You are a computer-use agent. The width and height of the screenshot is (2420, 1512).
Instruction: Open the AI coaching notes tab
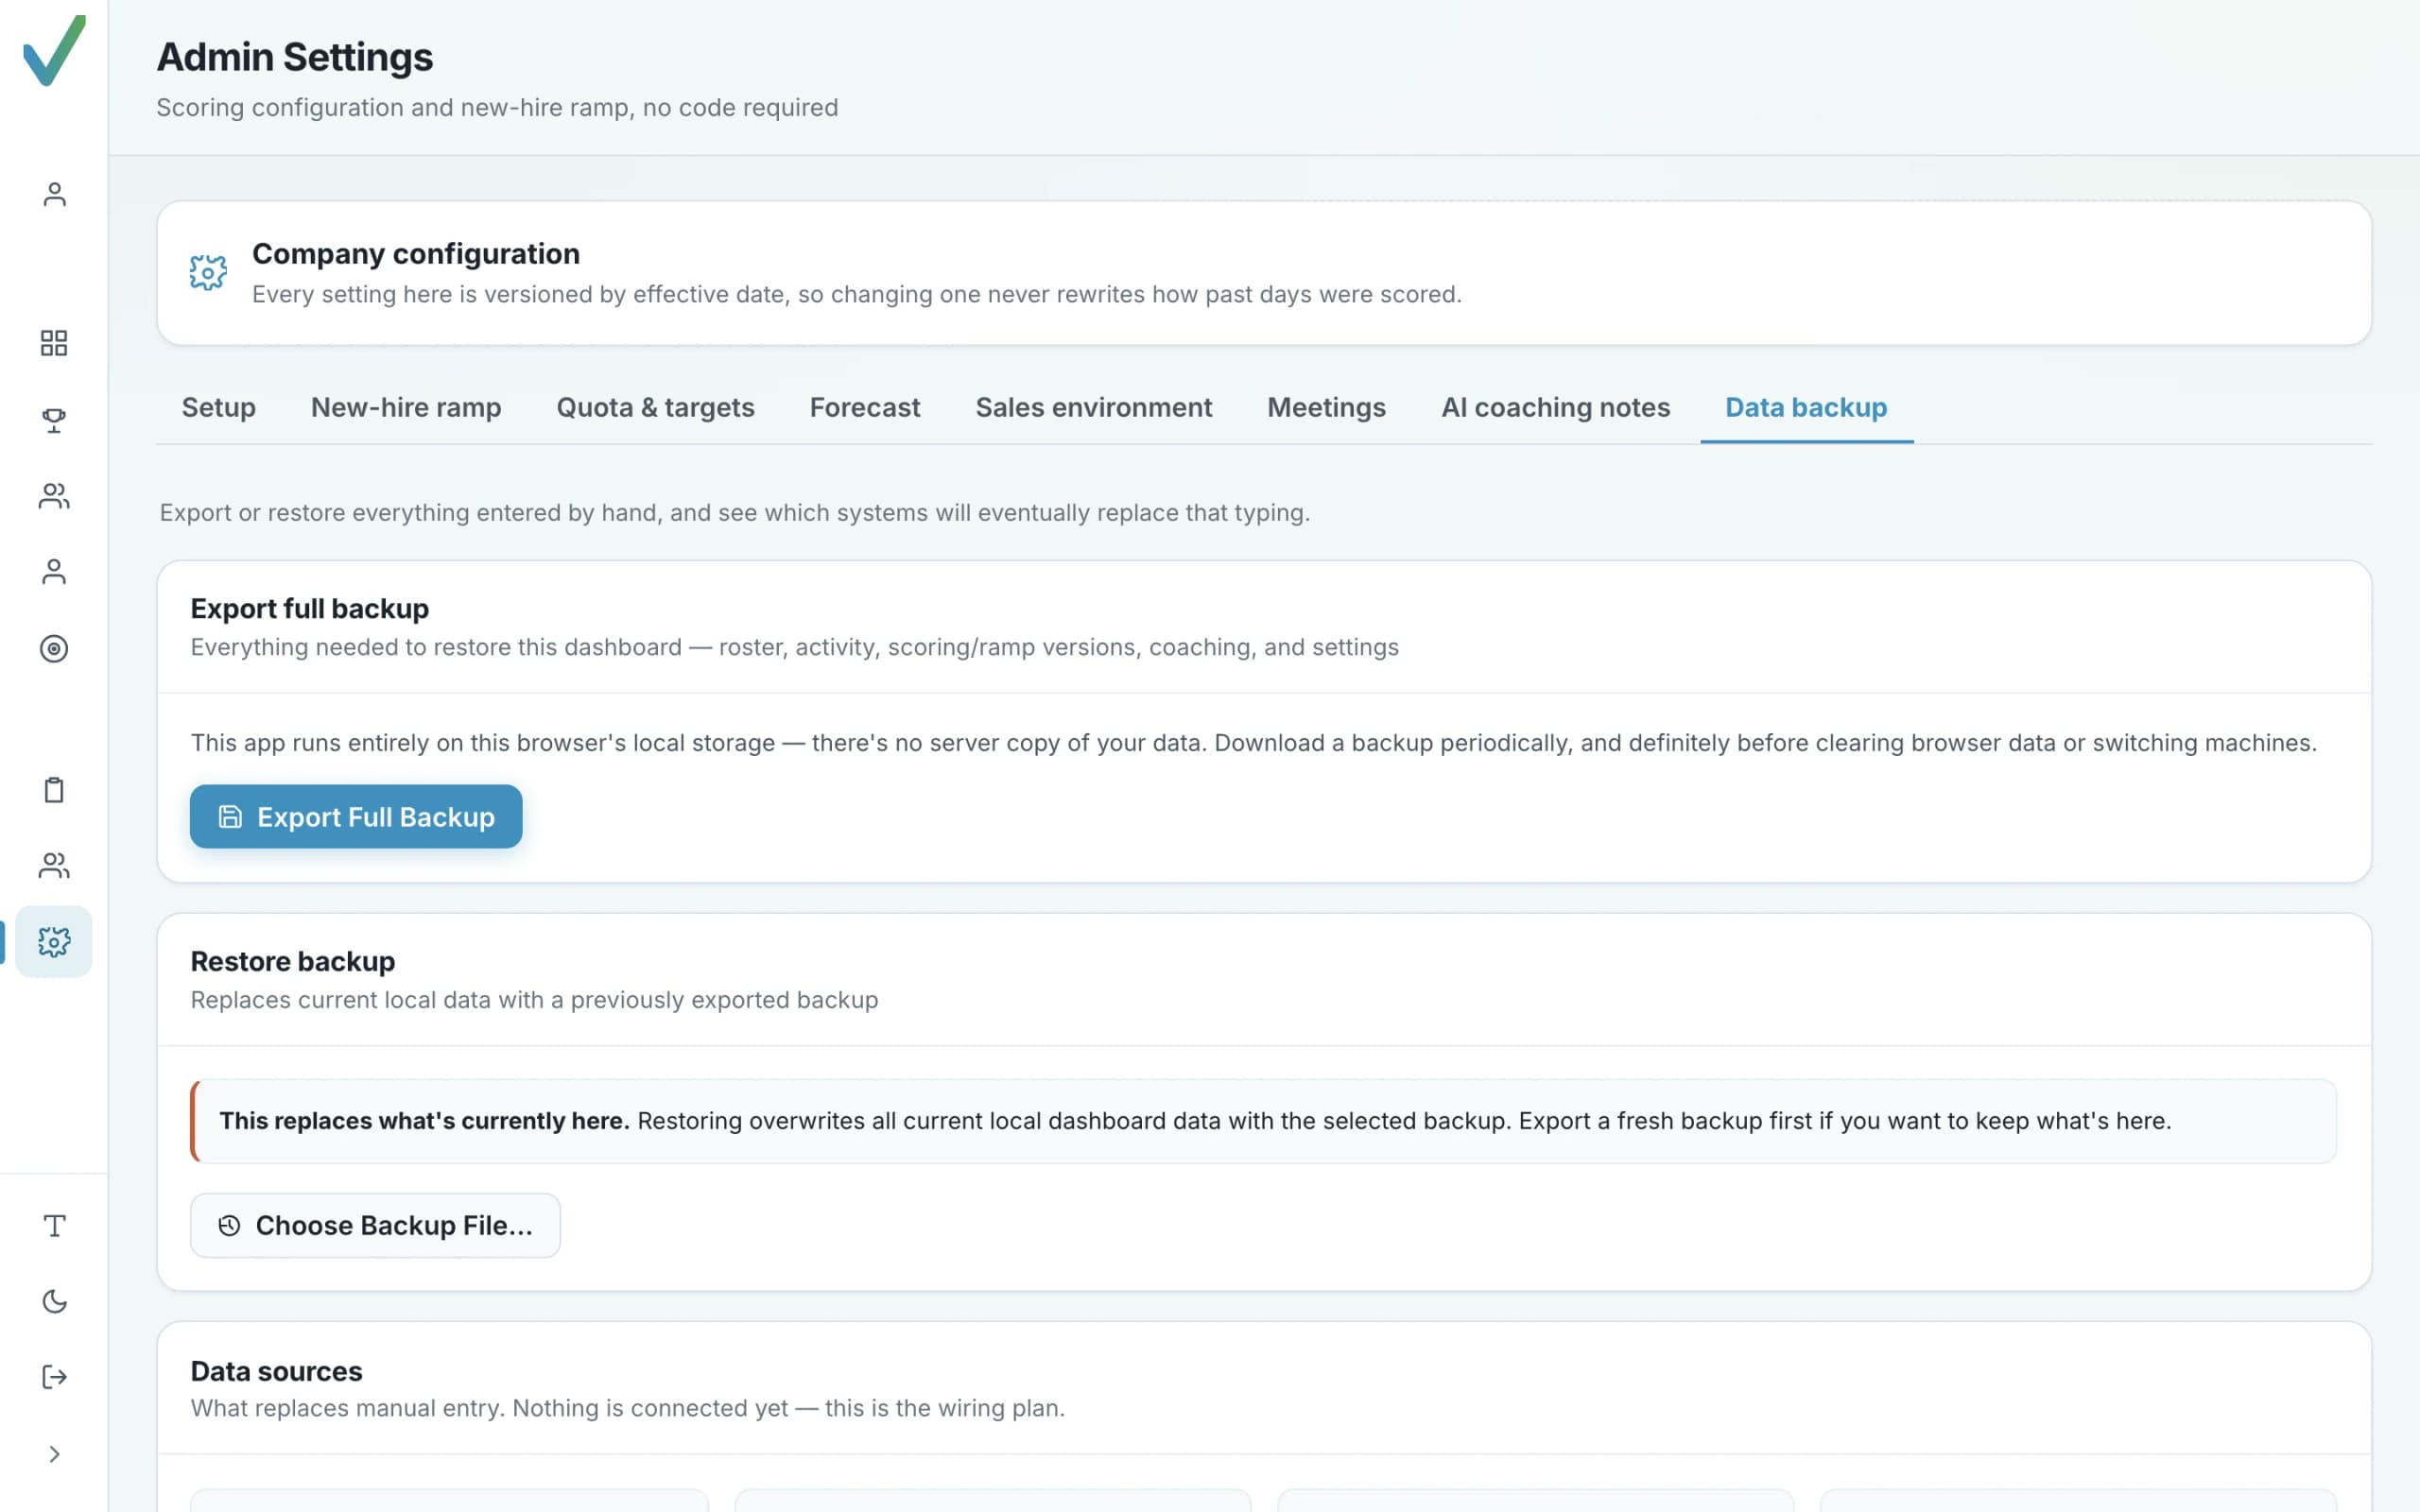tap(1555, 408)
